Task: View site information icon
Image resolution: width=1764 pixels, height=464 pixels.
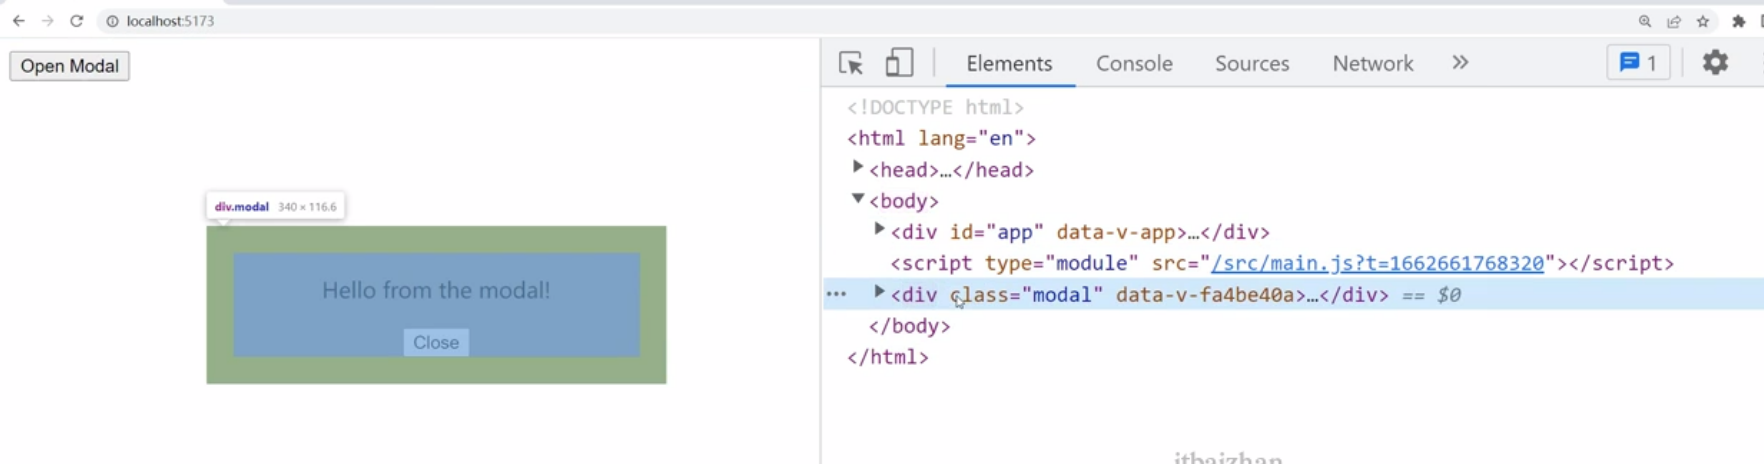Action: [x=112, y=21]
